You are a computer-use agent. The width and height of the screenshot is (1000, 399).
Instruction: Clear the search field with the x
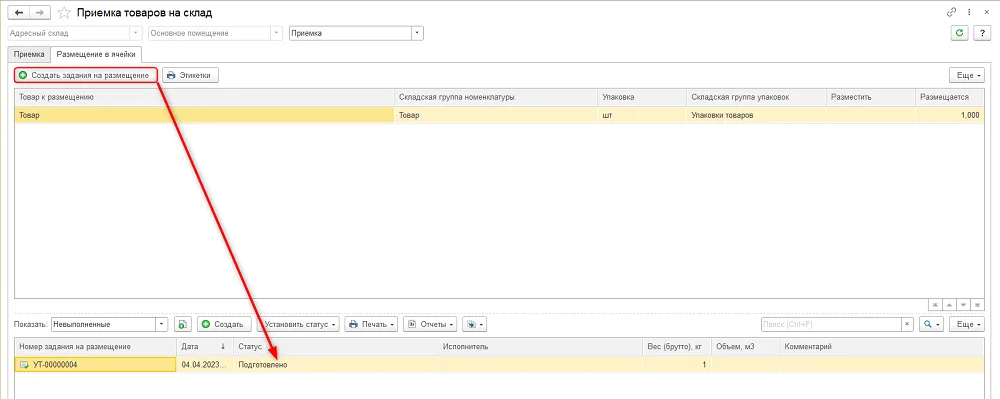click(x=908, y=324)
